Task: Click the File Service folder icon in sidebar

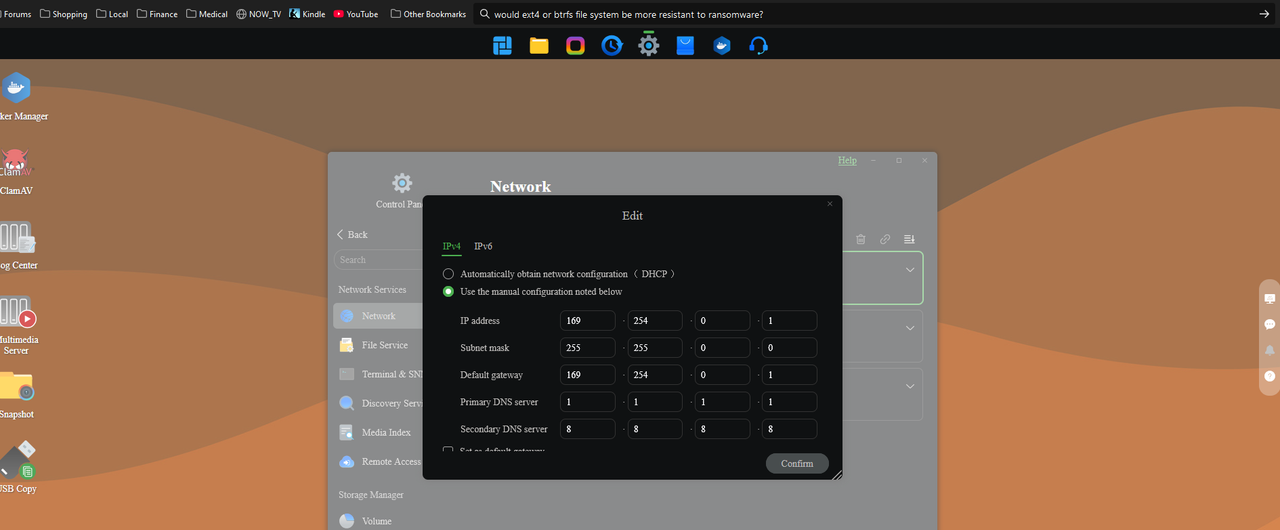Action: pos(347,345)
